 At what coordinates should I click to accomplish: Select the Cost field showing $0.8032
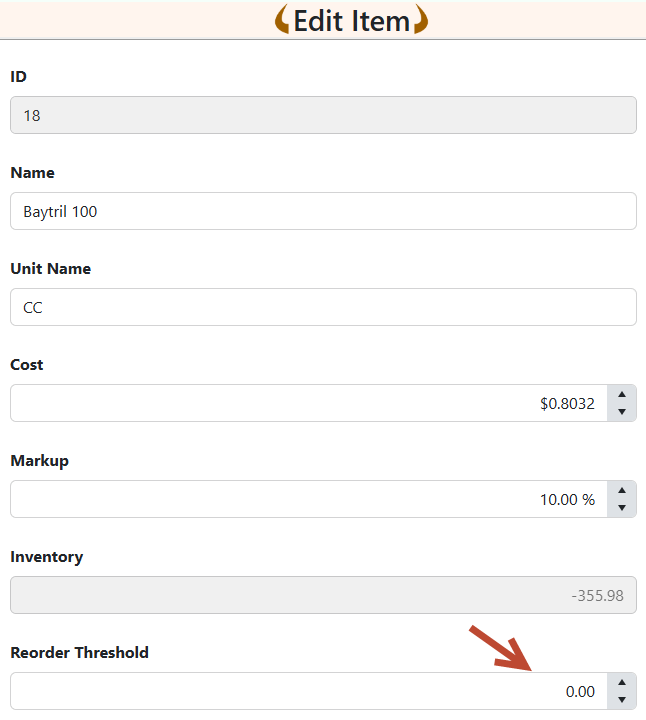tap(308, 403)
